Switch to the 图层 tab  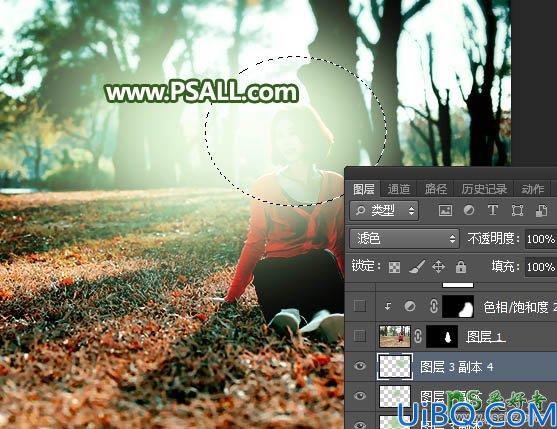click(363, 189)
